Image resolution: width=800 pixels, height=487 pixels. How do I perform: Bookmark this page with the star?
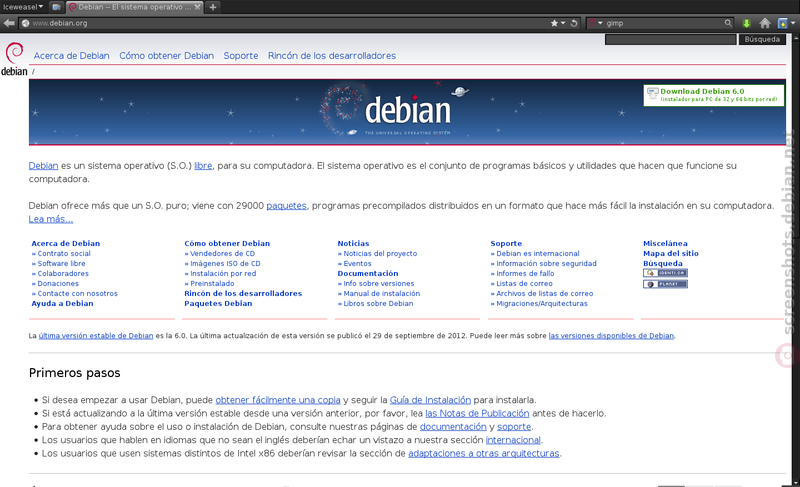click(x=554, y=23)
